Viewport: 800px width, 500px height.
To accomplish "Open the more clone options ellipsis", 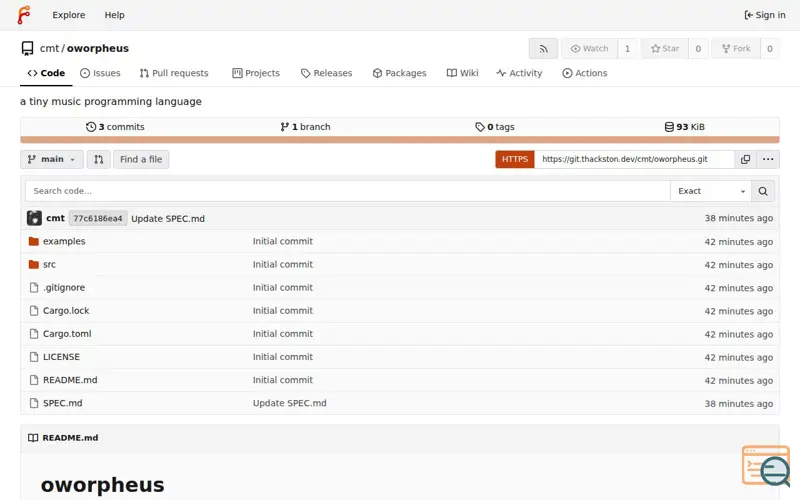I will coord(768,159).
